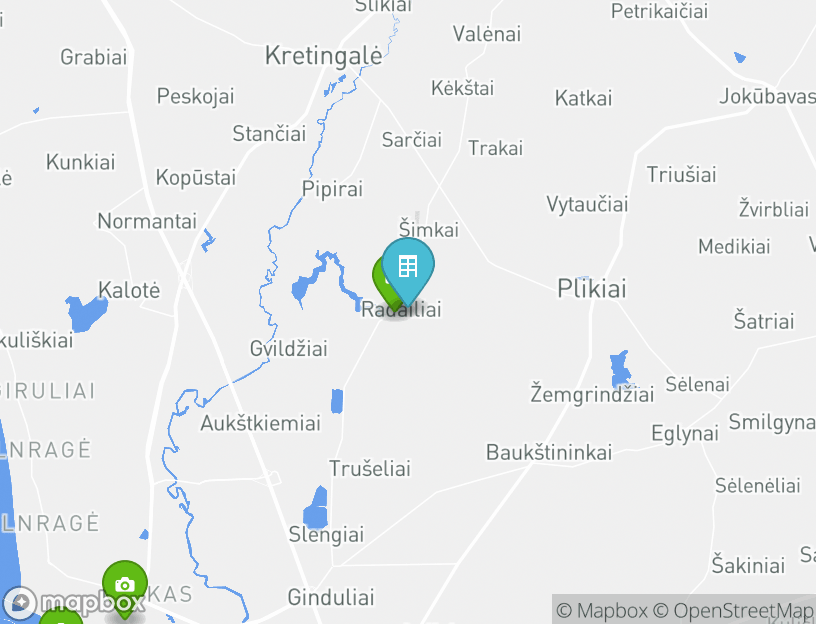Image resolution: width=816 pixels, height=624 pixels.
Task: Click the Jokūbavas label
Action: tap(768, 96)
